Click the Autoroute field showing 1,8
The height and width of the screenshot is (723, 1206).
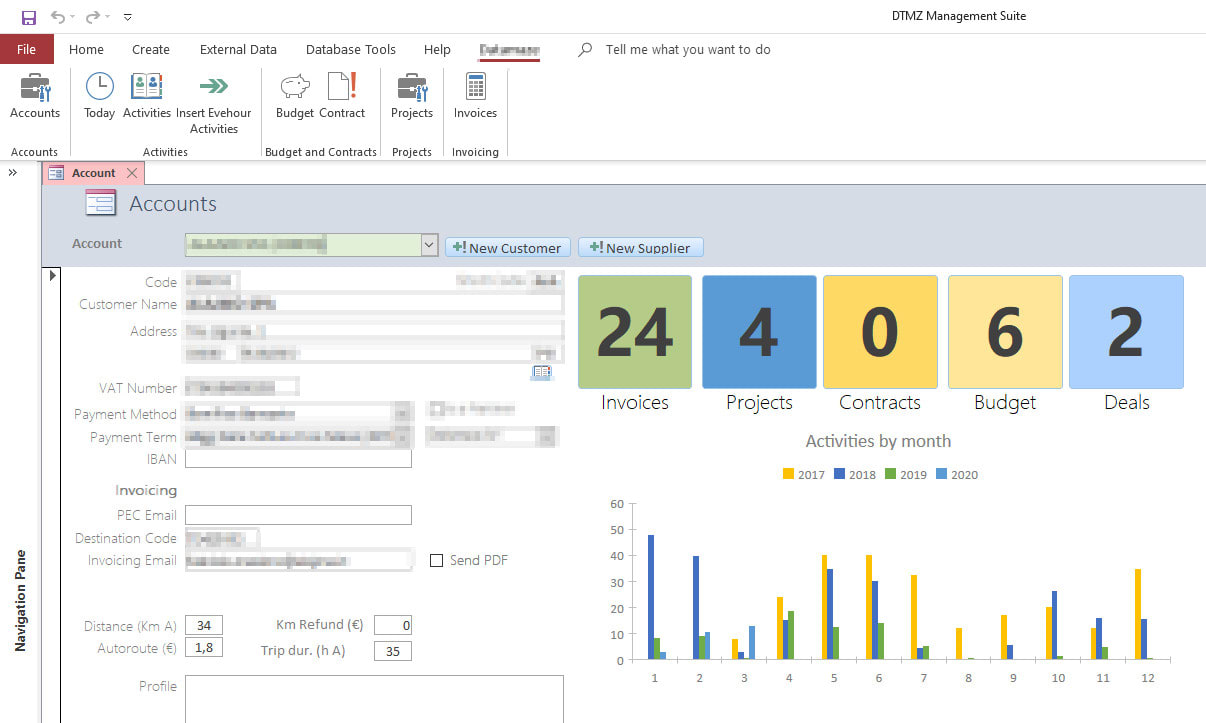tap(204, 648)
